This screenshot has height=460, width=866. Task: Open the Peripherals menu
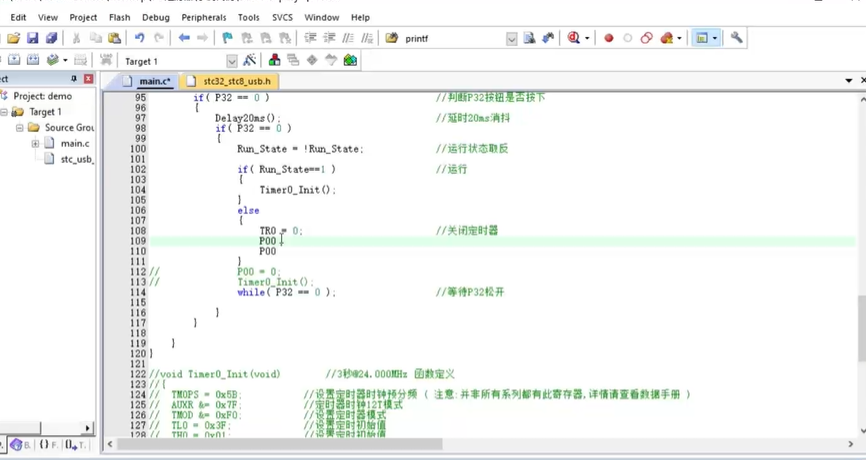pyautogui.click(x=204, y=17)
